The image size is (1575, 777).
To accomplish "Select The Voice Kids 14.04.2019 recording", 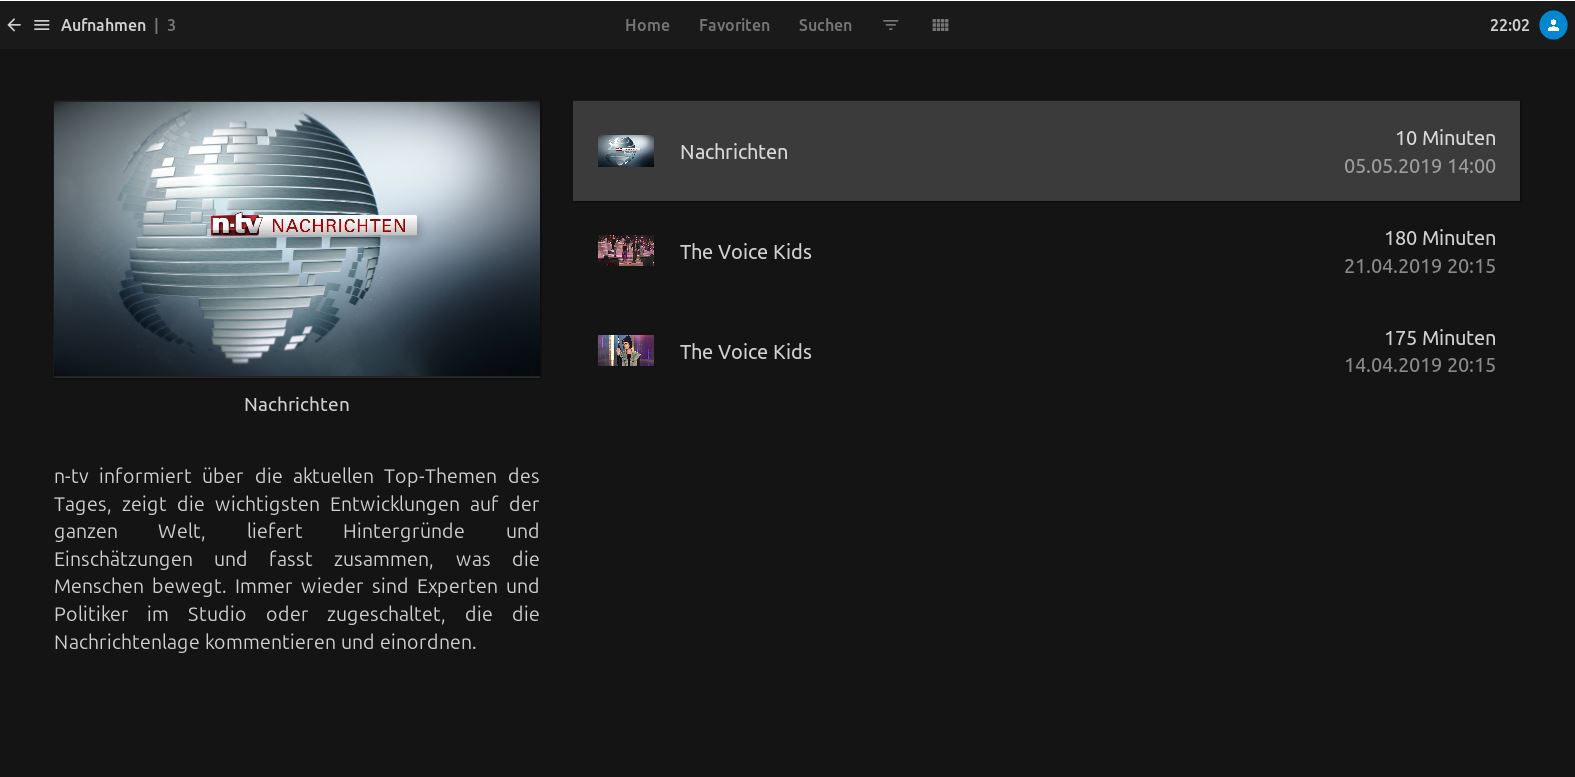I will pyautogui.click(x=1046, y=351).
